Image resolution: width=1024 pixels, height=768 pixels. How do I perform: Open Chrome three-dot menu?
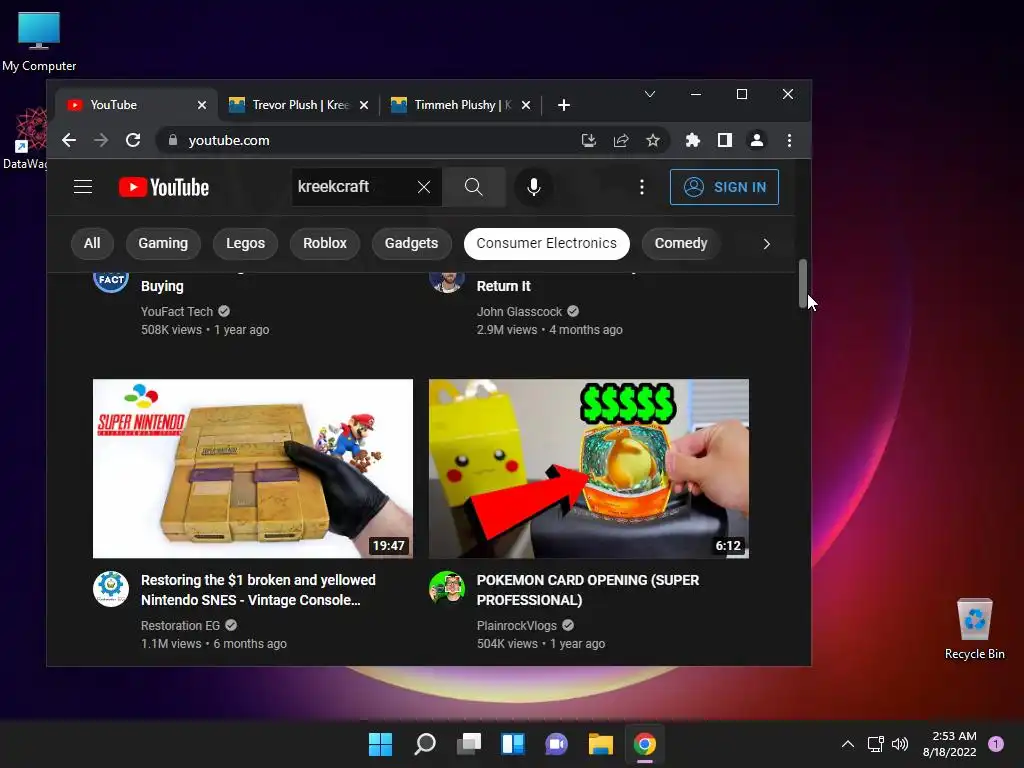coord(790,140)
